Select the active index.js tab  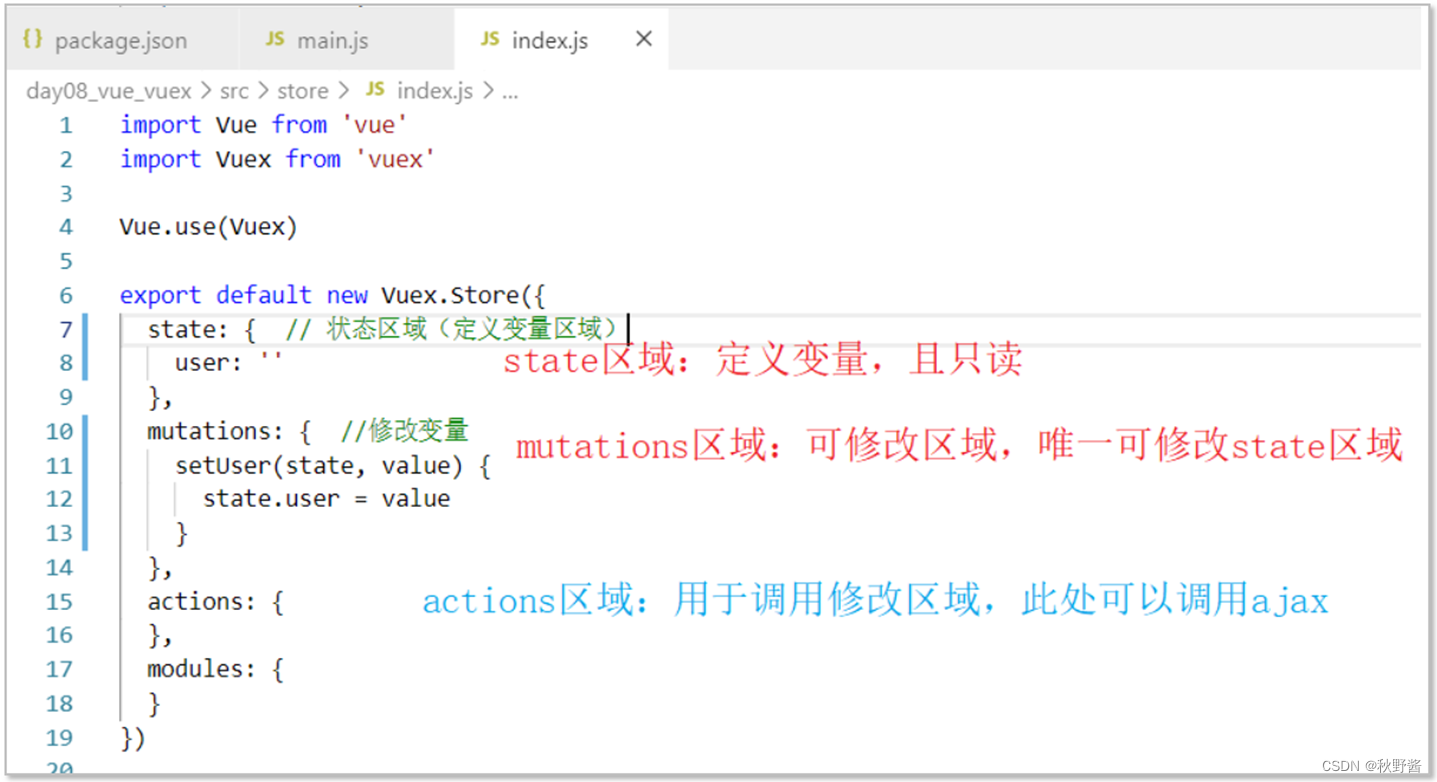(549, 39)
